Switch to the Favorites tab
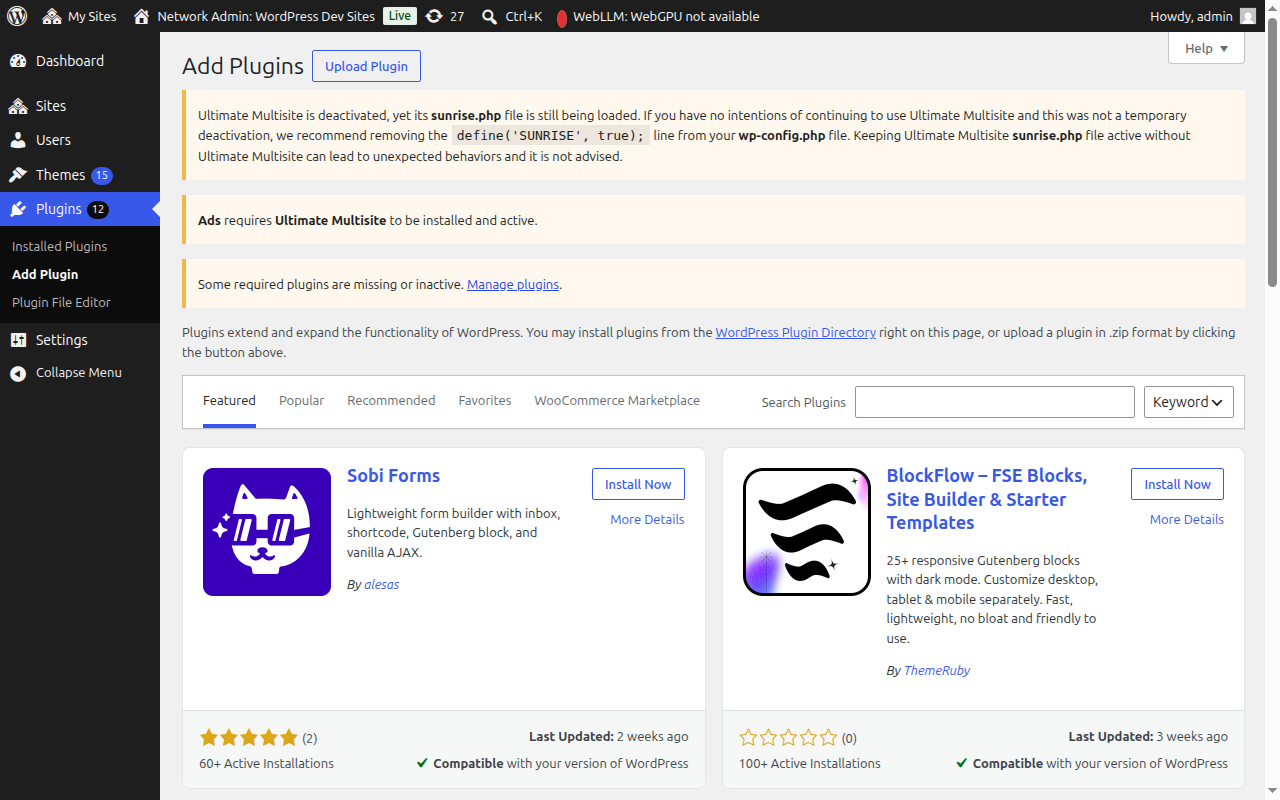This screenshot has width=1280, height=800. click(485, 401)
